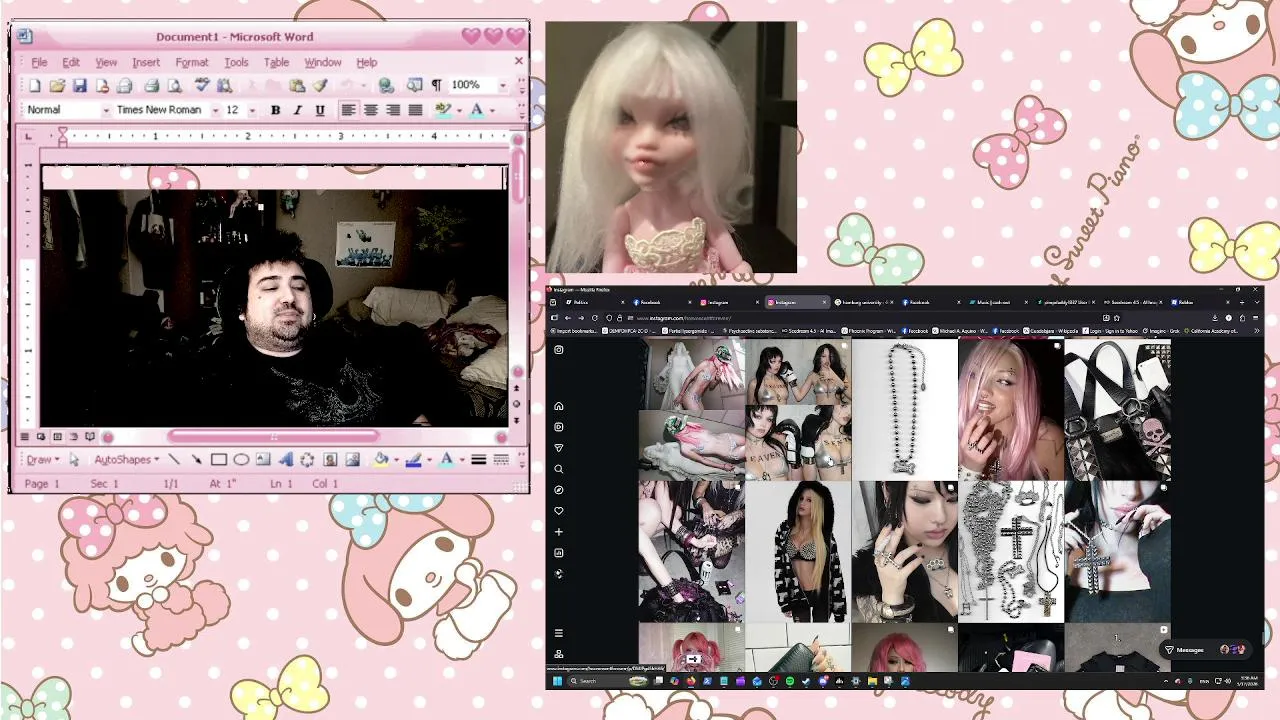
Task: Open the View menu in Word
Action: pyautogui.click(x=106, y=62)
